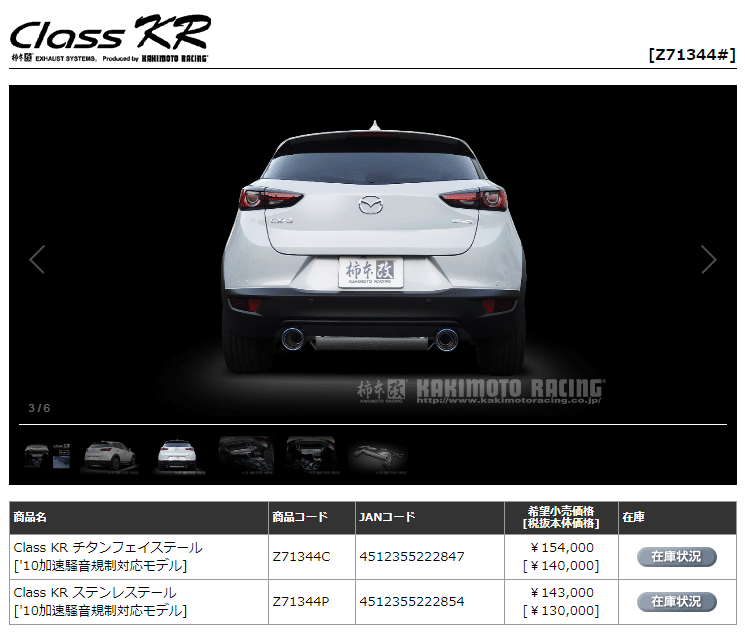
Task: Show the last thumbnail of exhaust pipe layout
Action: pyautogui.click(x=378, y=455)
